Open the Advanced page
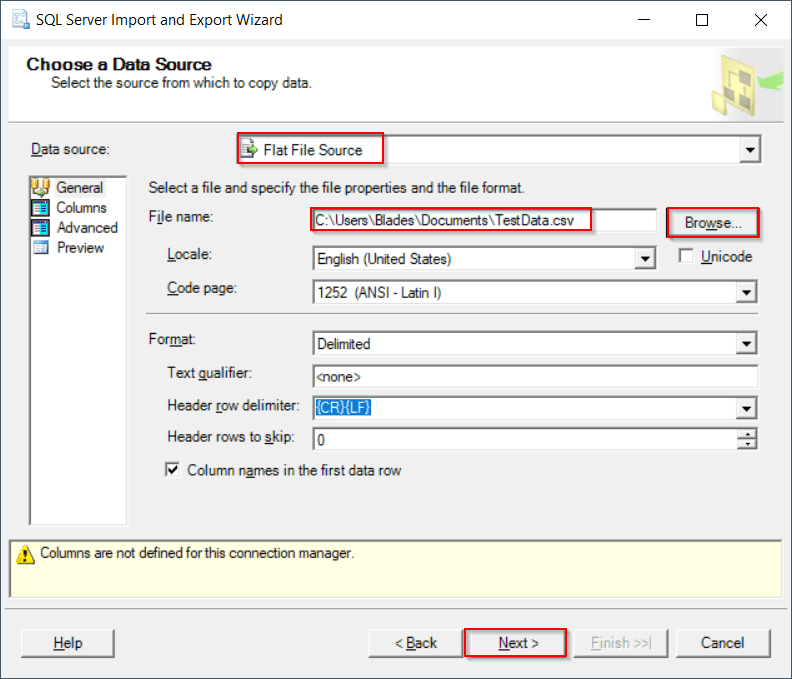The height and width of the screenshot is (679, 792). 87,228
